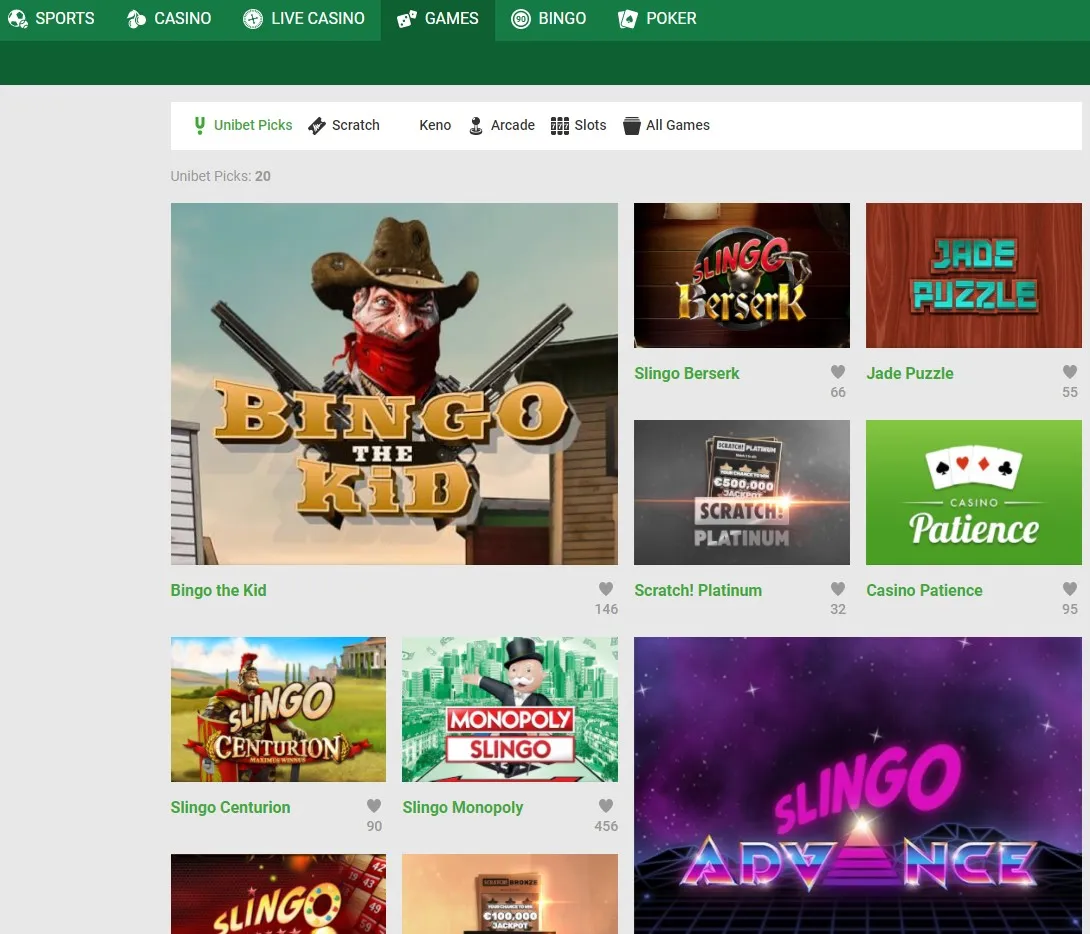The width and height of the screenshot is (1090, 934).
Task: Switch to the Keno filter
Action: [435, 125]
